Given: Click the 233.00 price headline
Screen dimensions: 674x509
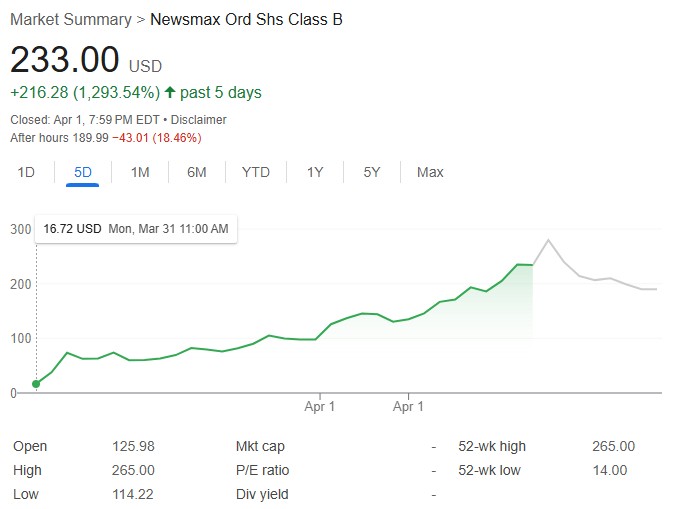Looking at the screenshot, I should point(64,59).
